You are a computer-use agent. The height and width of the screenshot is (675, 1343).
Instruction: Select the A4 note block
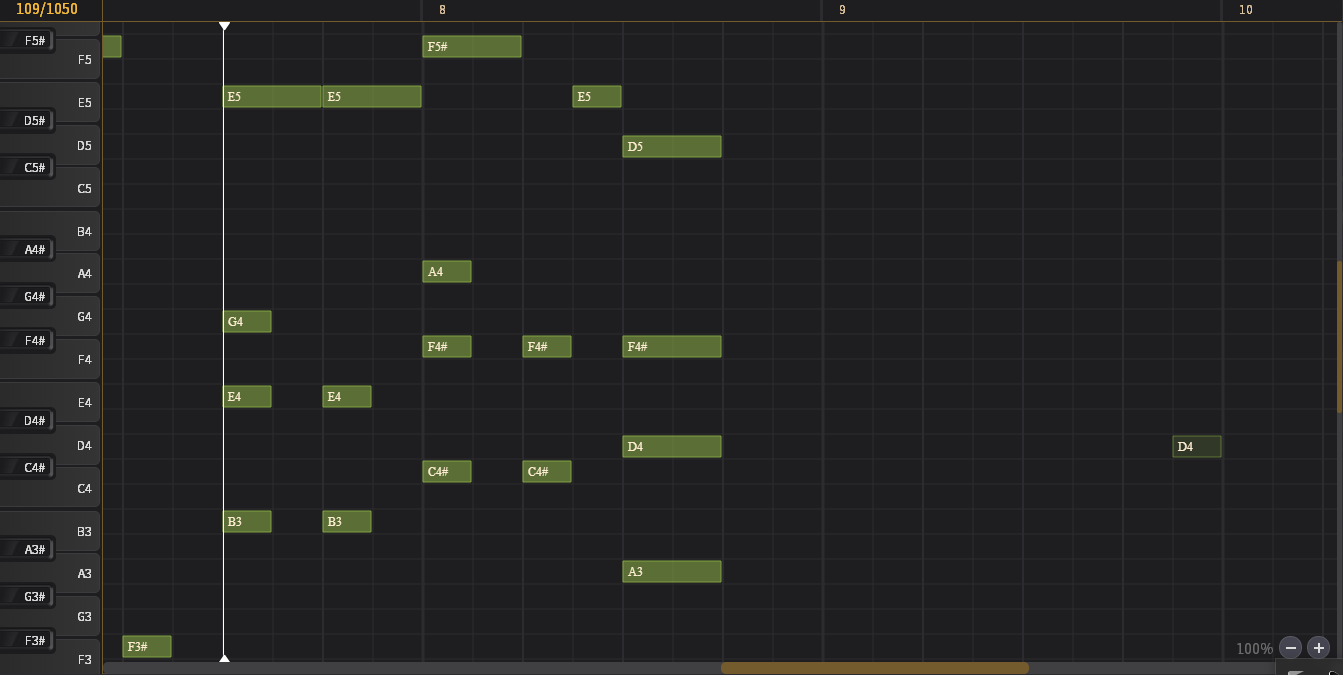point(446,272)
